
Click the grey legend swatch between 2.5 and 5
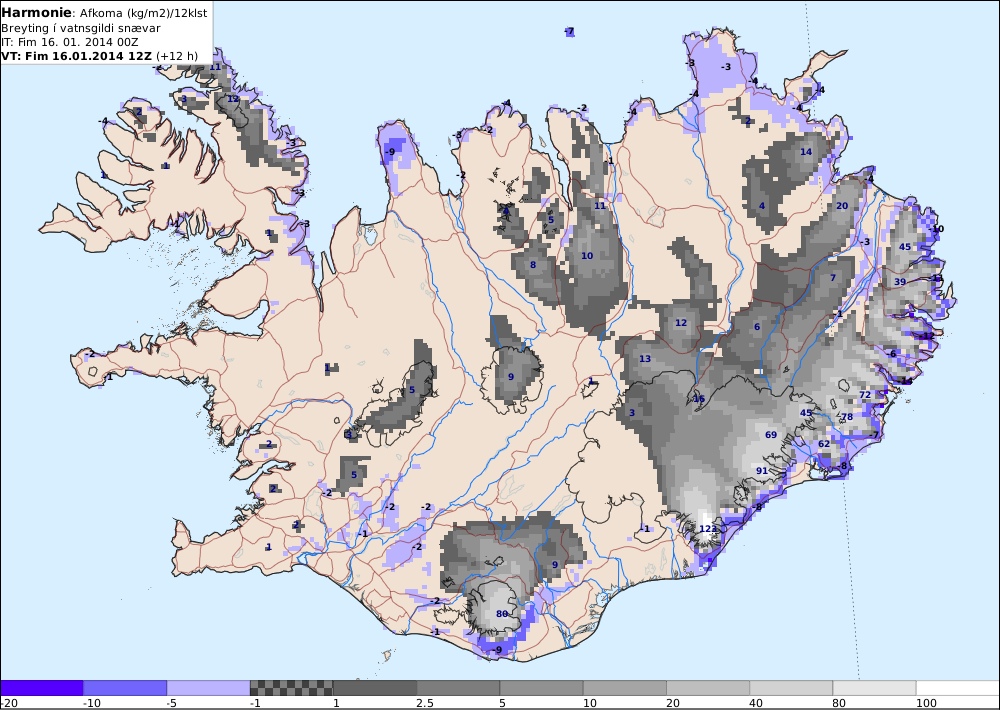(x=459, y=688)
